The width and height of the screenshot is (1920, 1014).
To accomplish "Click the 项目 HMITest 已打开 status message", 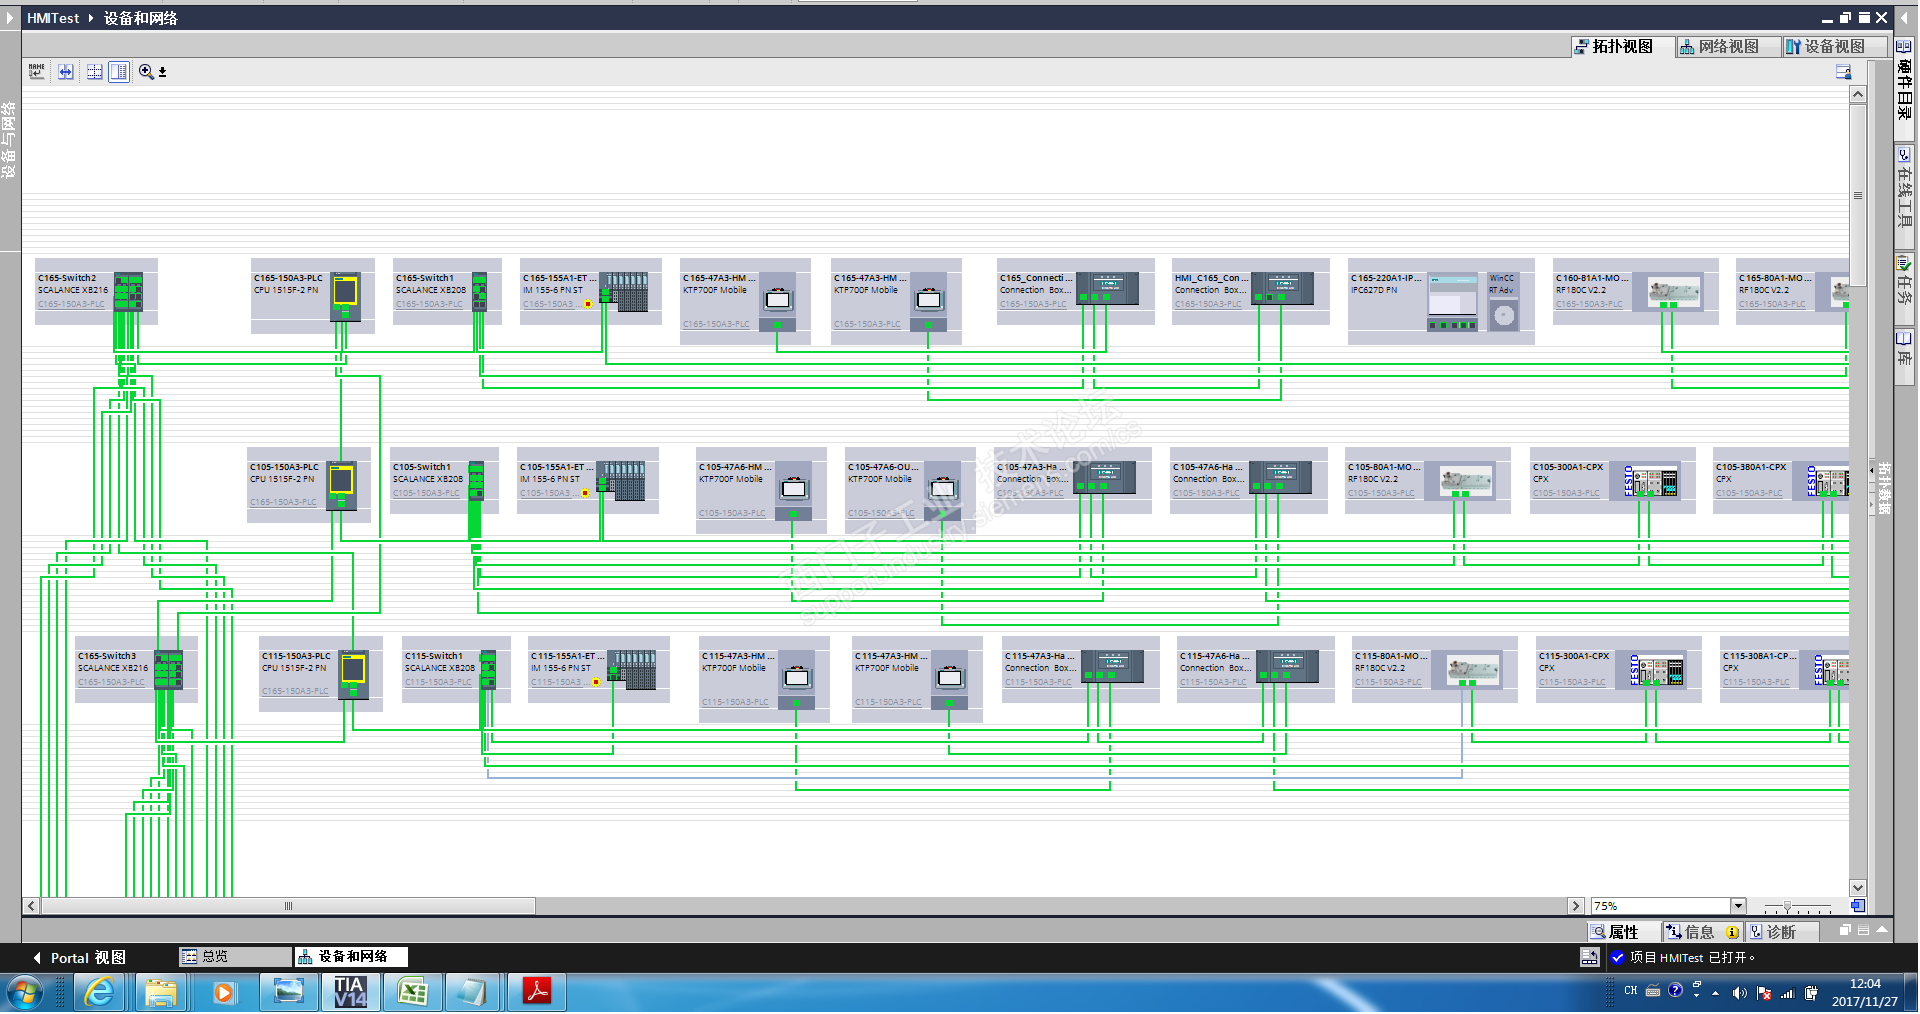I will click(x=1693, y=957).
